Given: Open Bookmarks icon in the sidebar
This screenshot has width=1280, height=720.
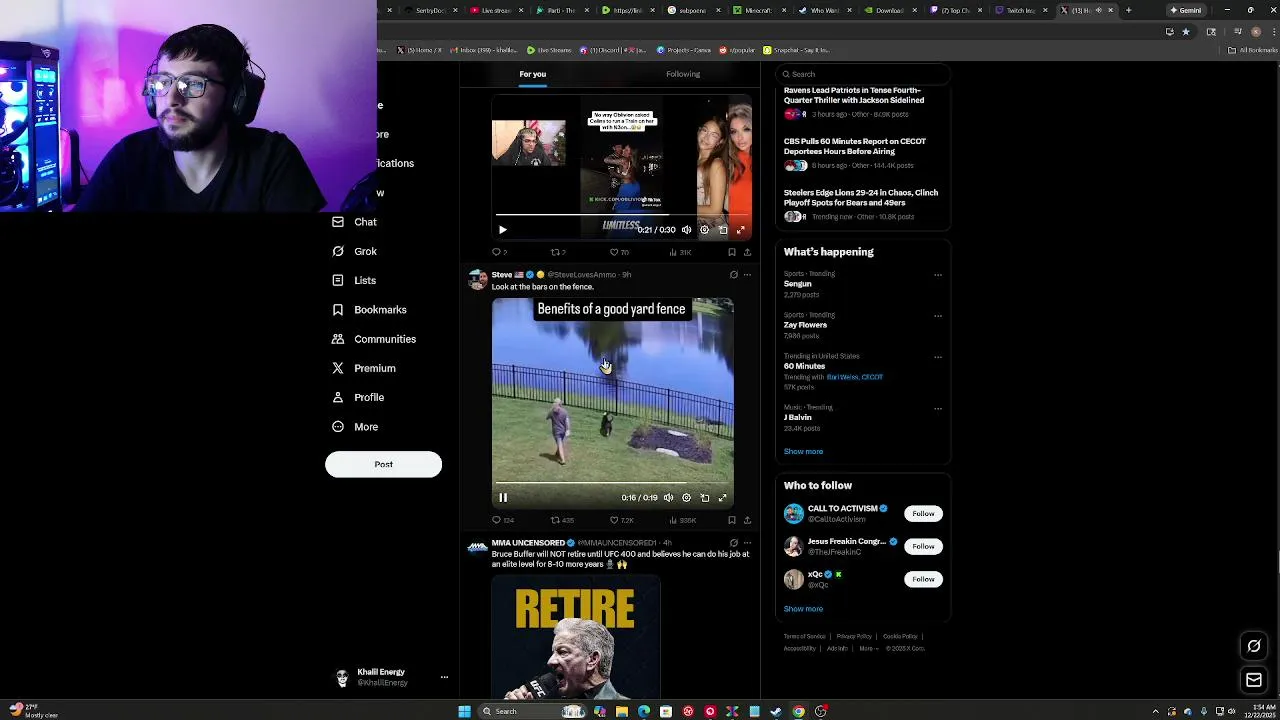Looking at the screenshot, I should tap(338, 310).
